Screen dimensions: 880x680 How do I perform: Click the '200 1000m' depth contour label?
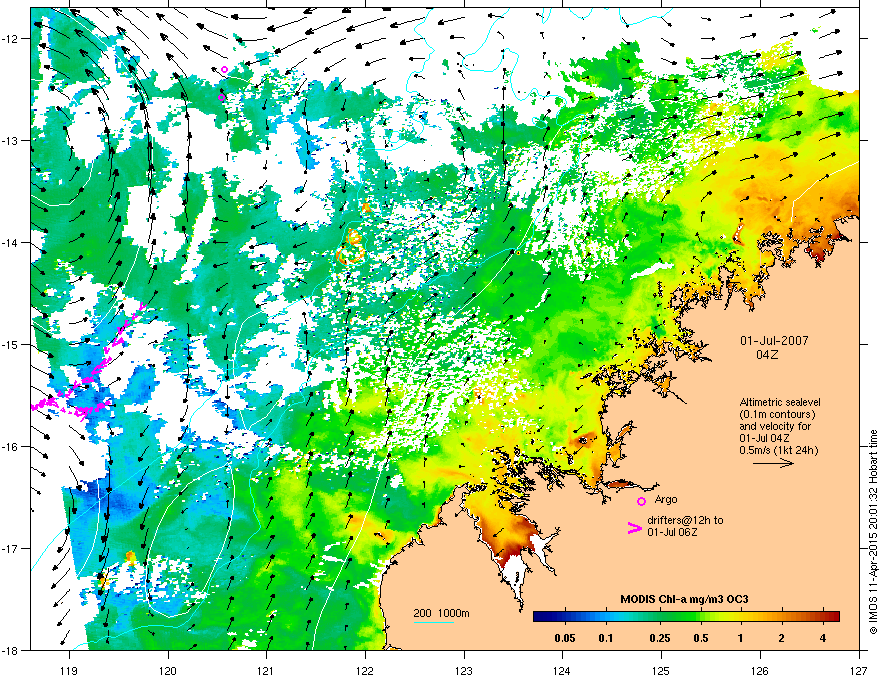pyautogui.click(x=441, y=613)
